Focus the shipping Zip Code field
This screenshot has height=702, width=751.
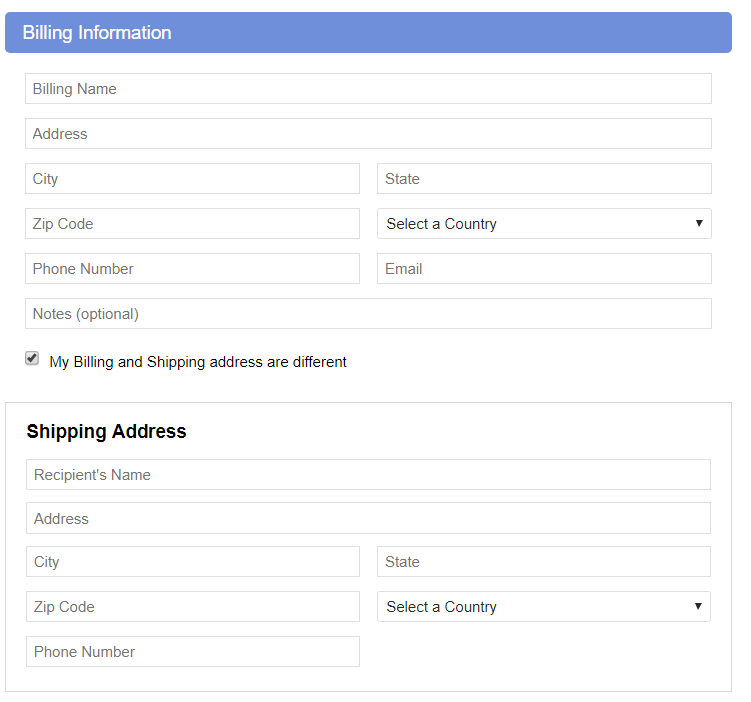point(193,607)
